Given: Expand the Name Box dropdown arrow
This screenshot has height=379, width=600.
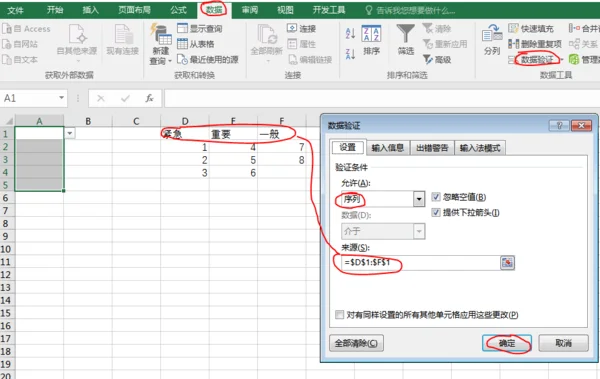Looking at the screenshot, I should tap(61, 98).
